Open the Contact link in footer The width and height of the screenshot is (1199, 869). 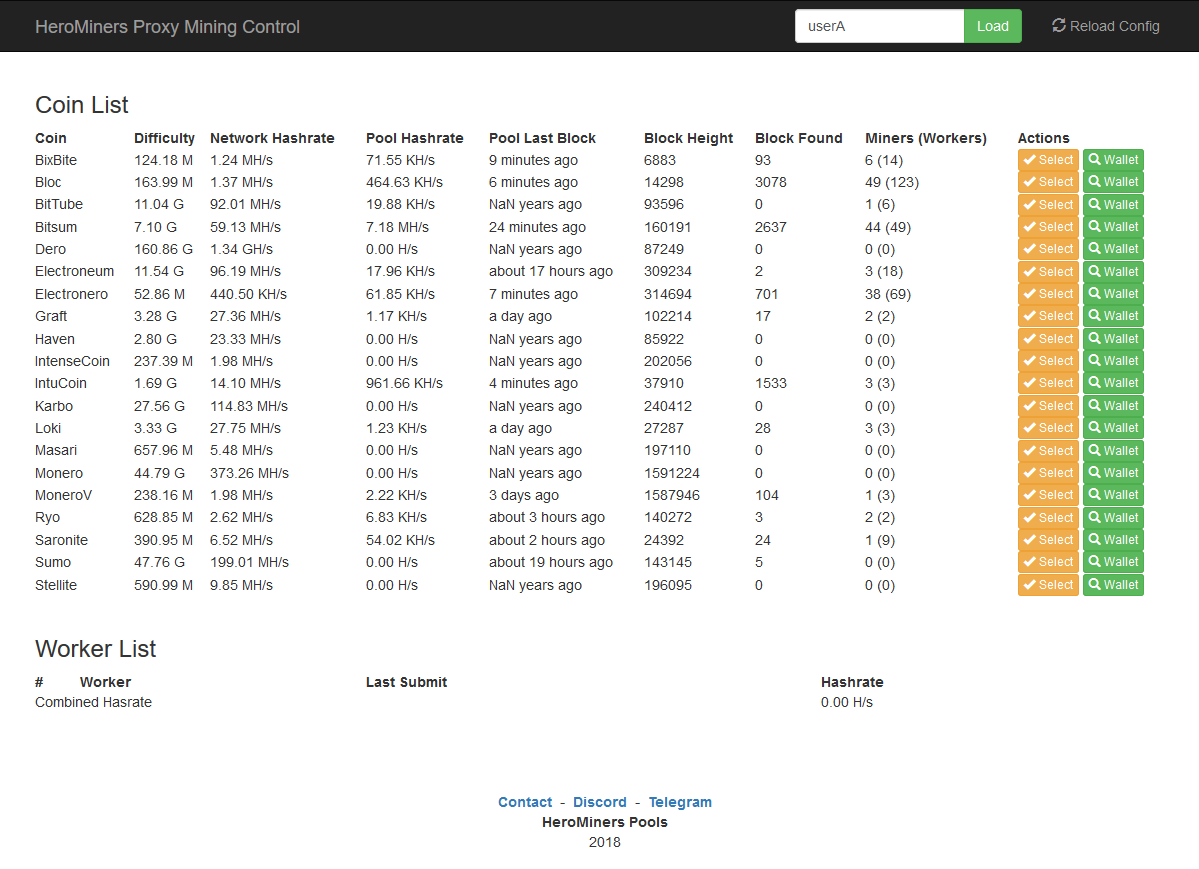(x=525, y=802)
